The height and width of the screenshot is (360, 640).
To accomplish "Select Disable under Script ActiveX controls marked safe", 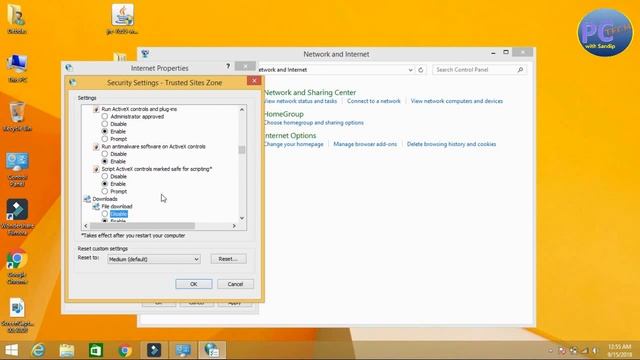I will click(105, 176).
